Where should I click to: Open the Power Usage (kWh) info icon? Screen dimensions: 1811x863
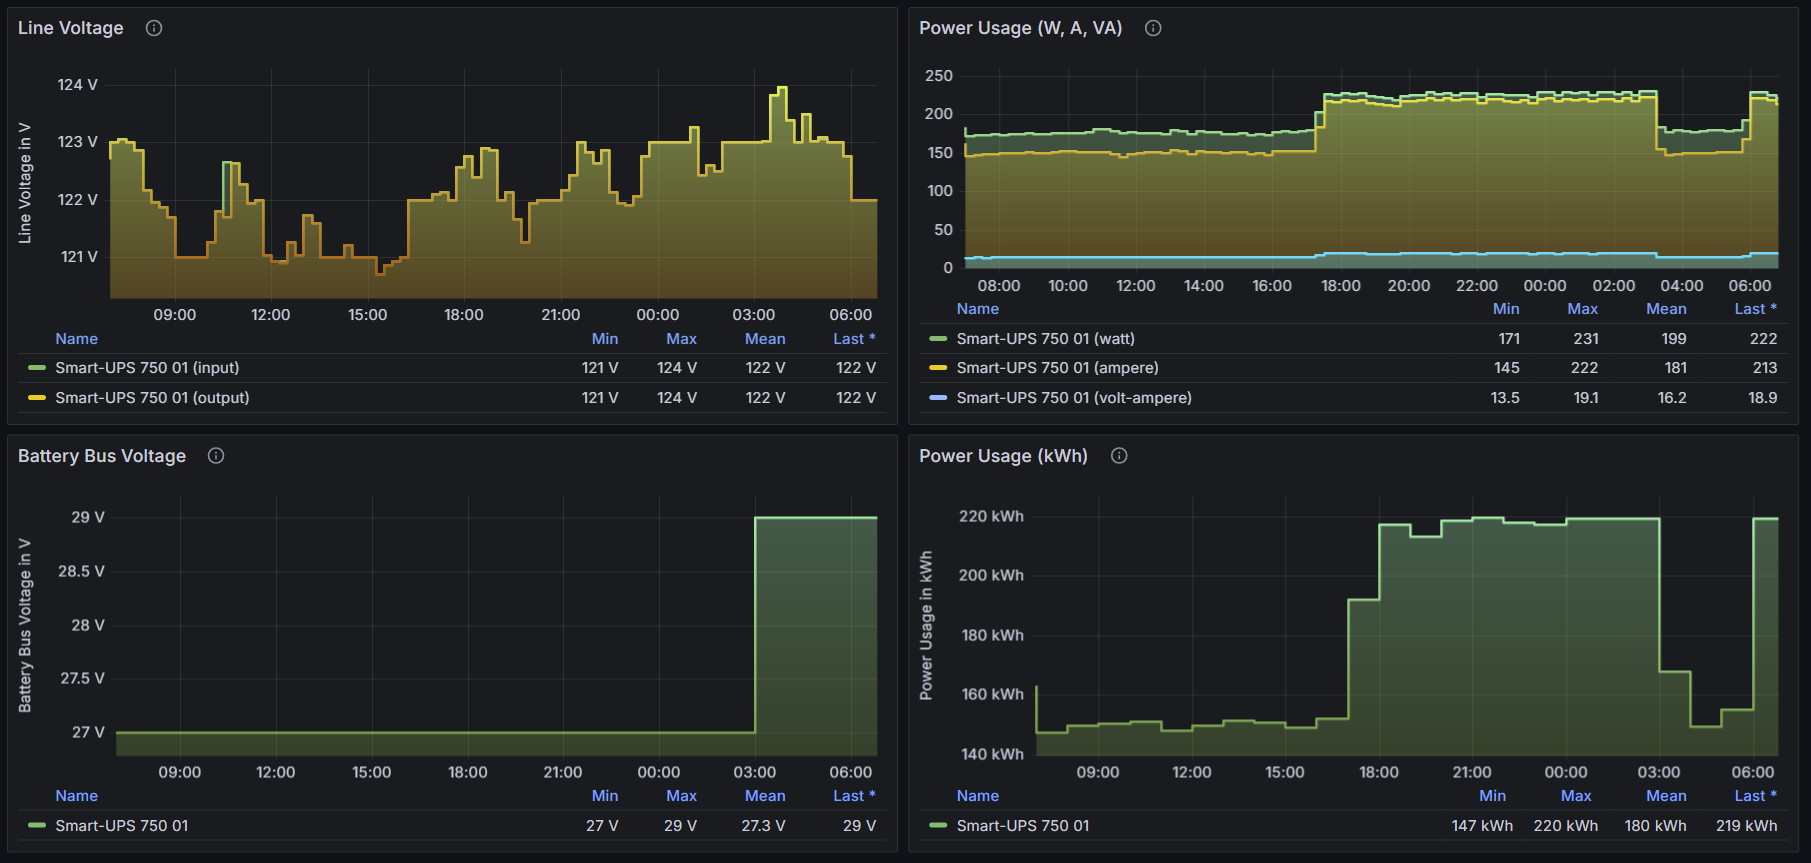(x=1119, y=456)
